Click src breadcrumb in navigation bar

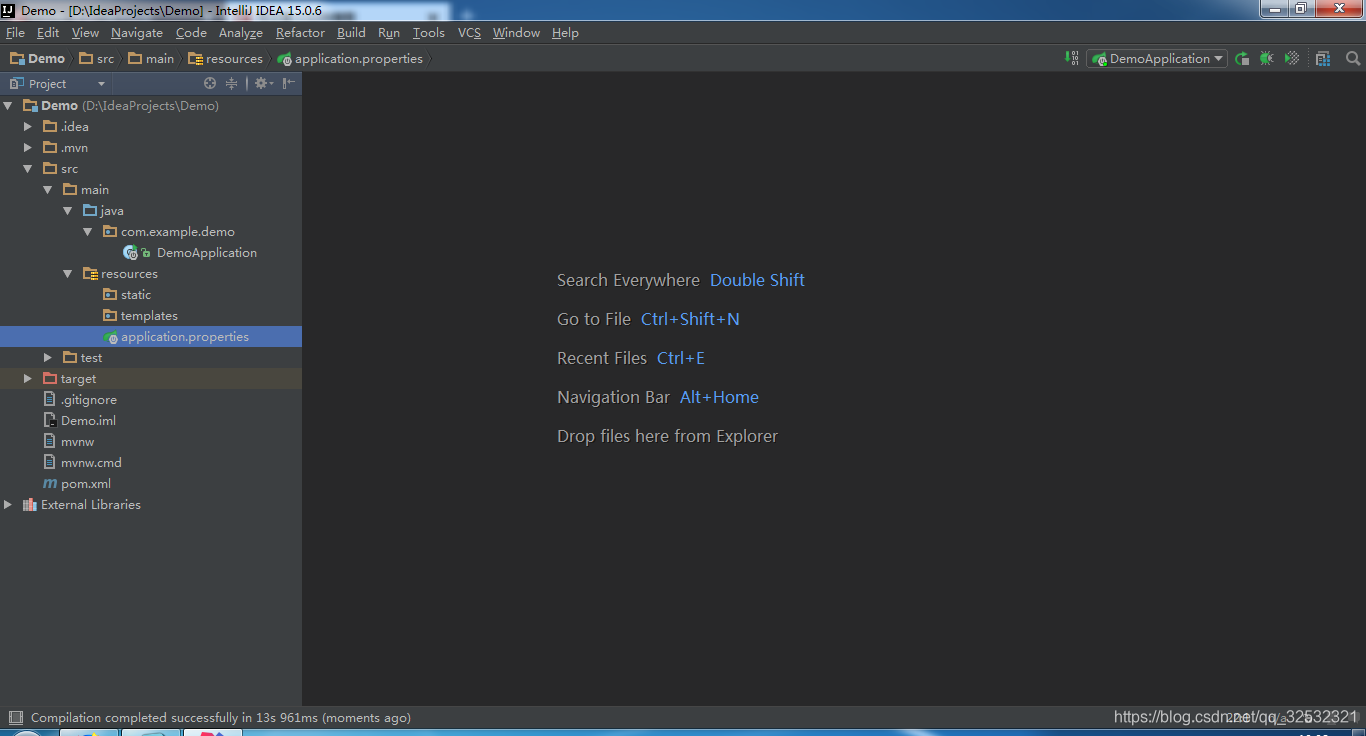coord(97,58)
